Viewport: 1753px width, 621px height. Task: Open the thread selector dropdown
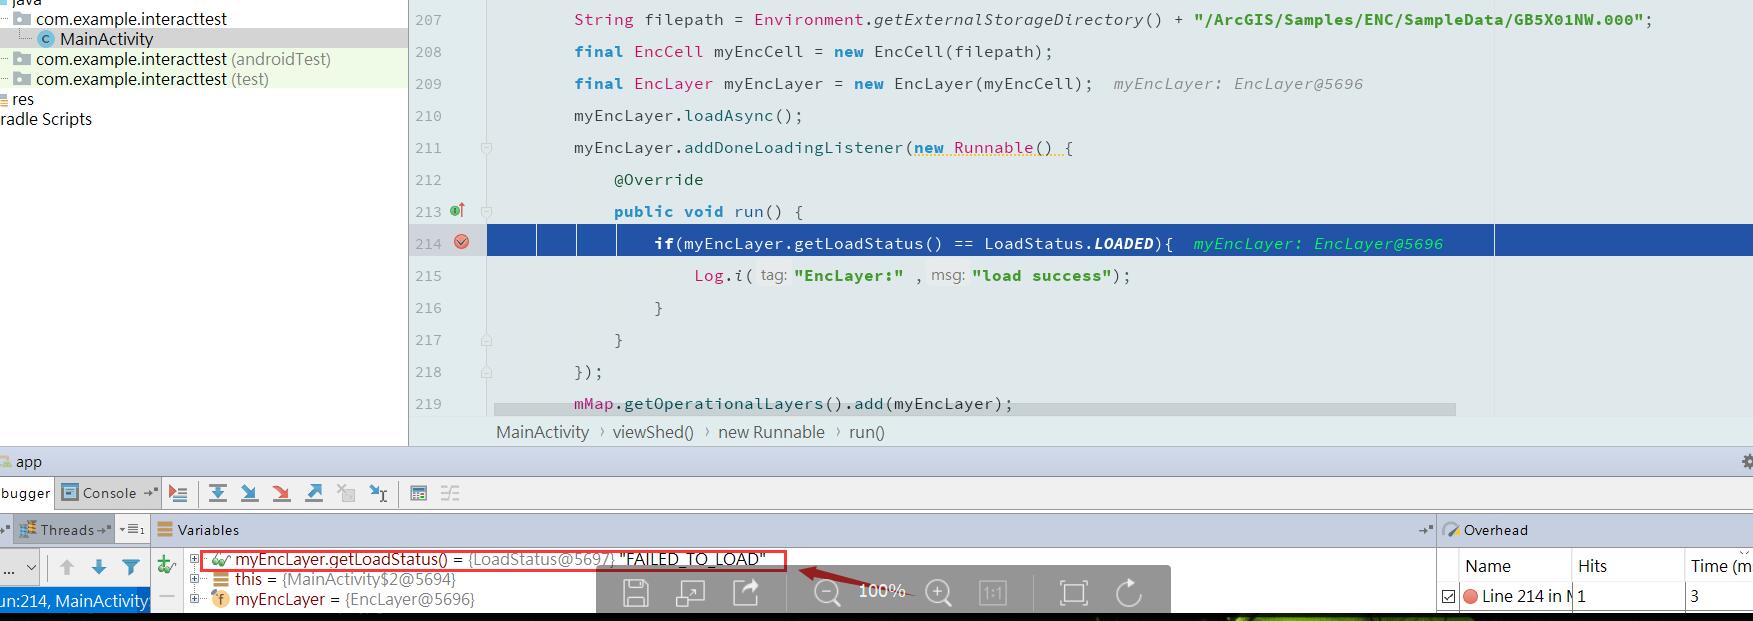(20, 567)
